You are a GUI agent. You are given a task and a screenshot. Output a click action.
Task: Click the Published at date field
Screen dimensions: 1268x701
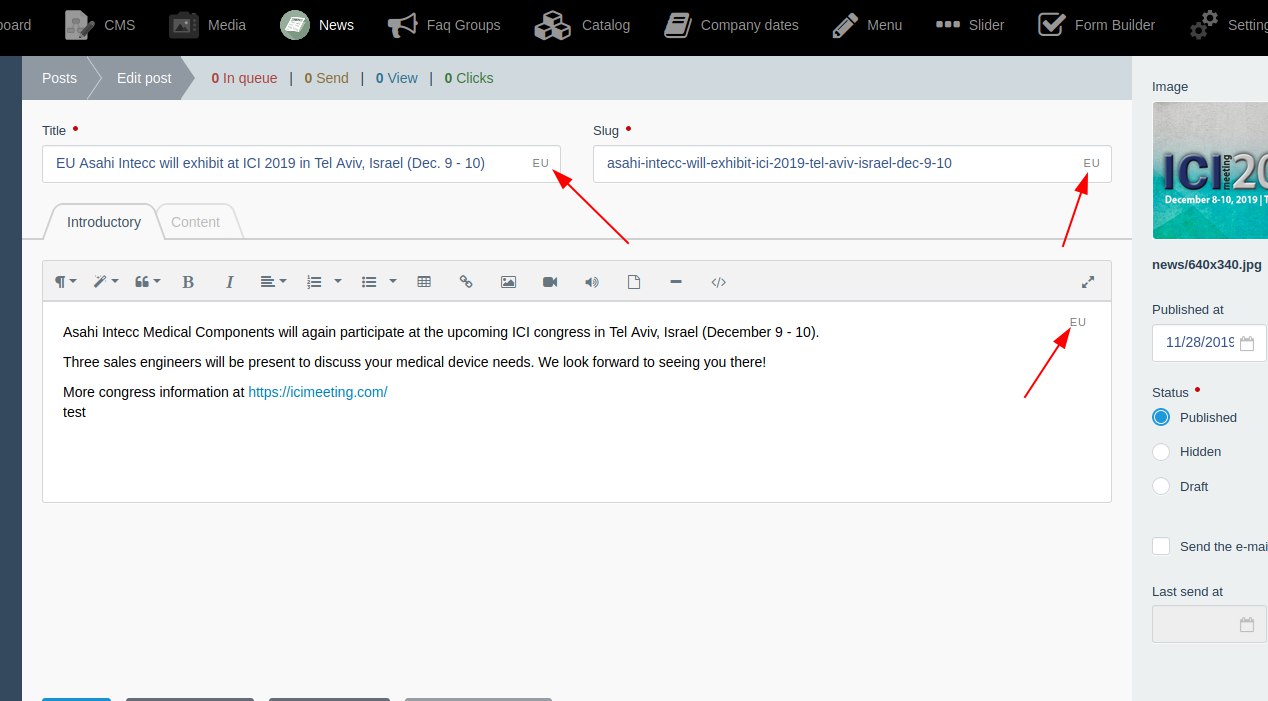[x=1209, y=342]
